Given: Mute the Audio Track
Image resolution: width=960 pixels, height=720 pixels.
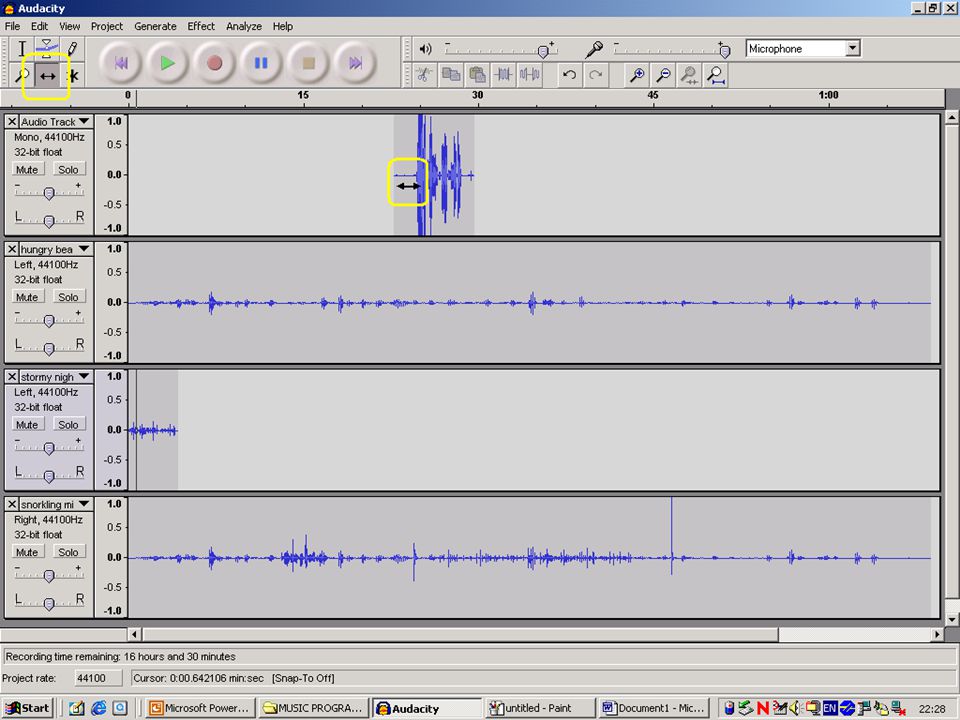Looking at the screenshot, I should [x=27, y=170].
